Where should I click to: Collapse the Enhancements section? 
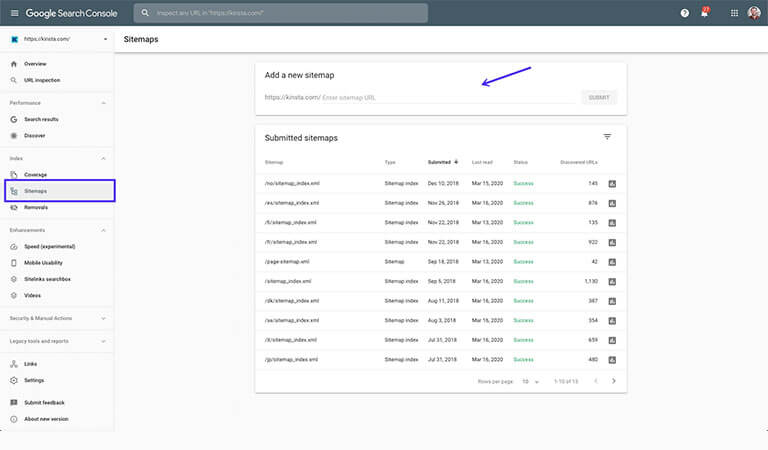(103, 230)
